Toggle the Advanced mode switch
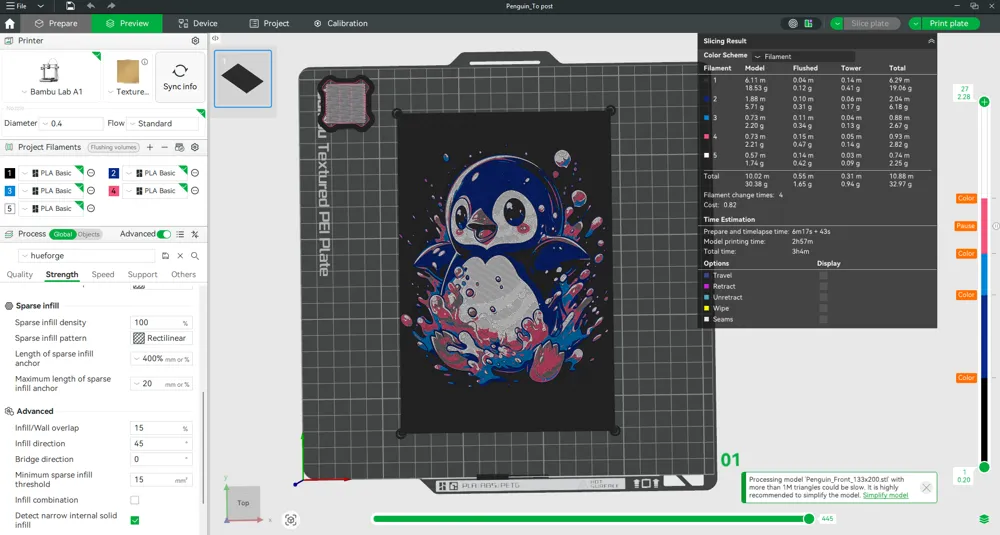This screenshot has width=1000, height=535. click(x=164, y=234)
